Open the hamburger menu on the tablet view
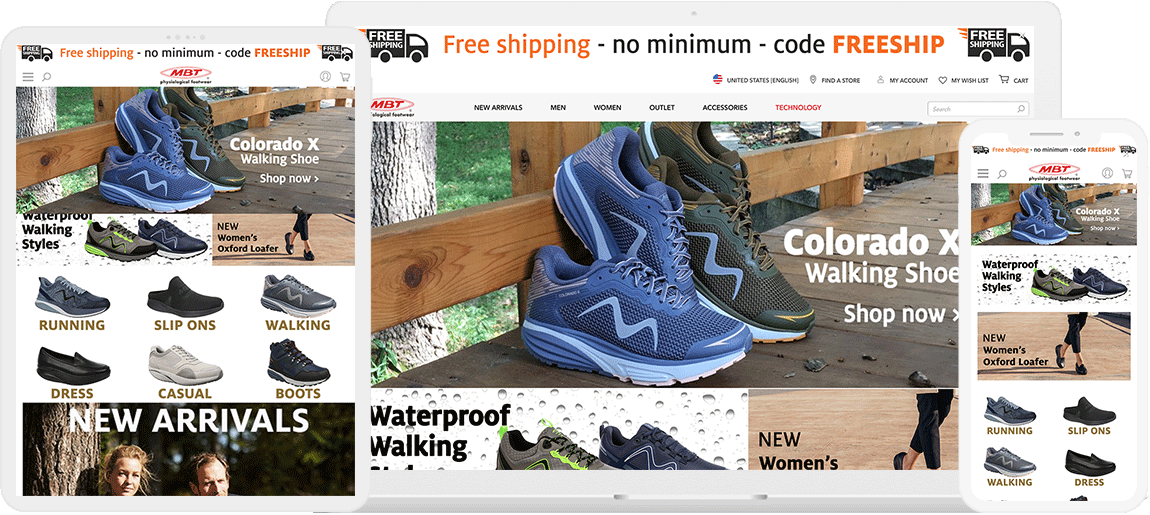Screen dimensions: 1150x515 point(28,76)
